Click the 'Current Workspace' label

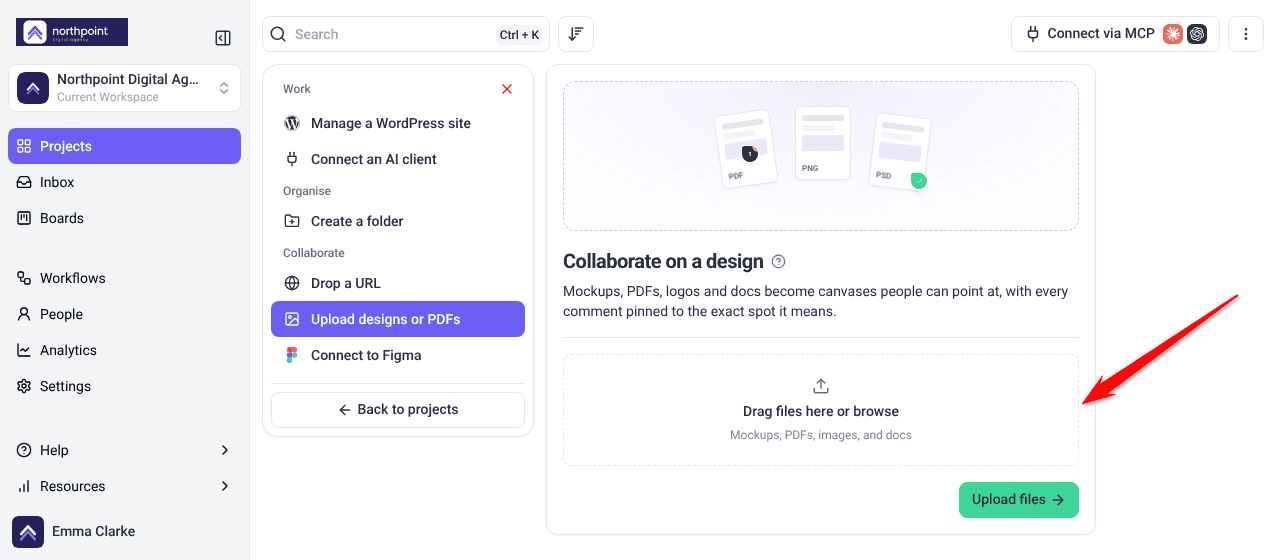[108, 97]
